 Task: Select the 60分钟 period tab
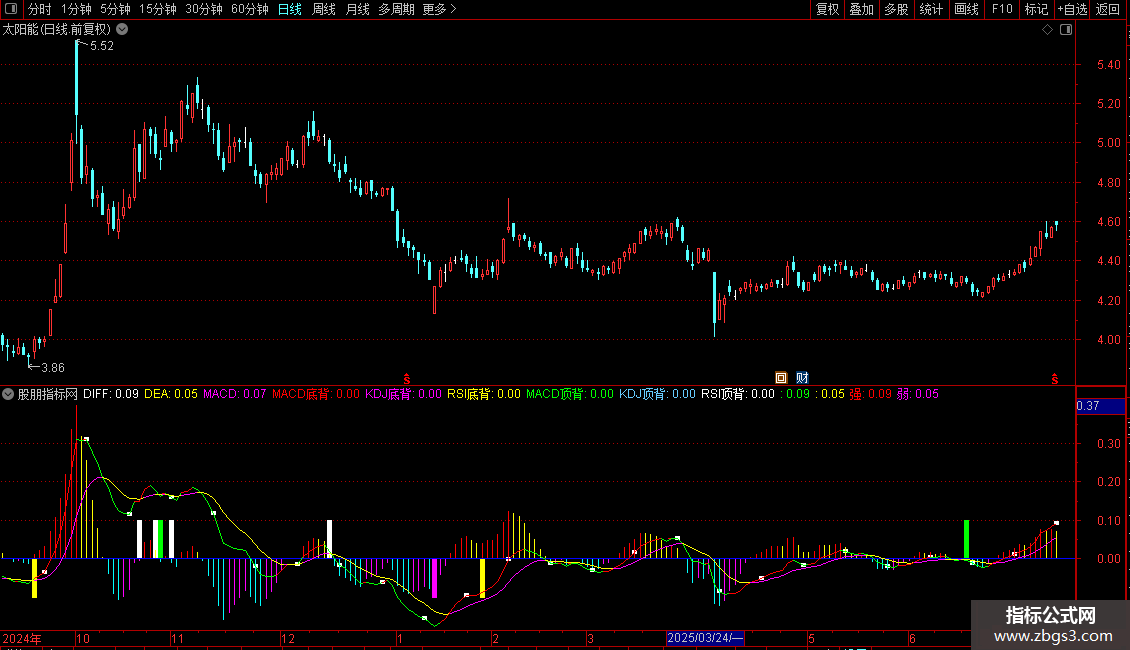(249, 9)
